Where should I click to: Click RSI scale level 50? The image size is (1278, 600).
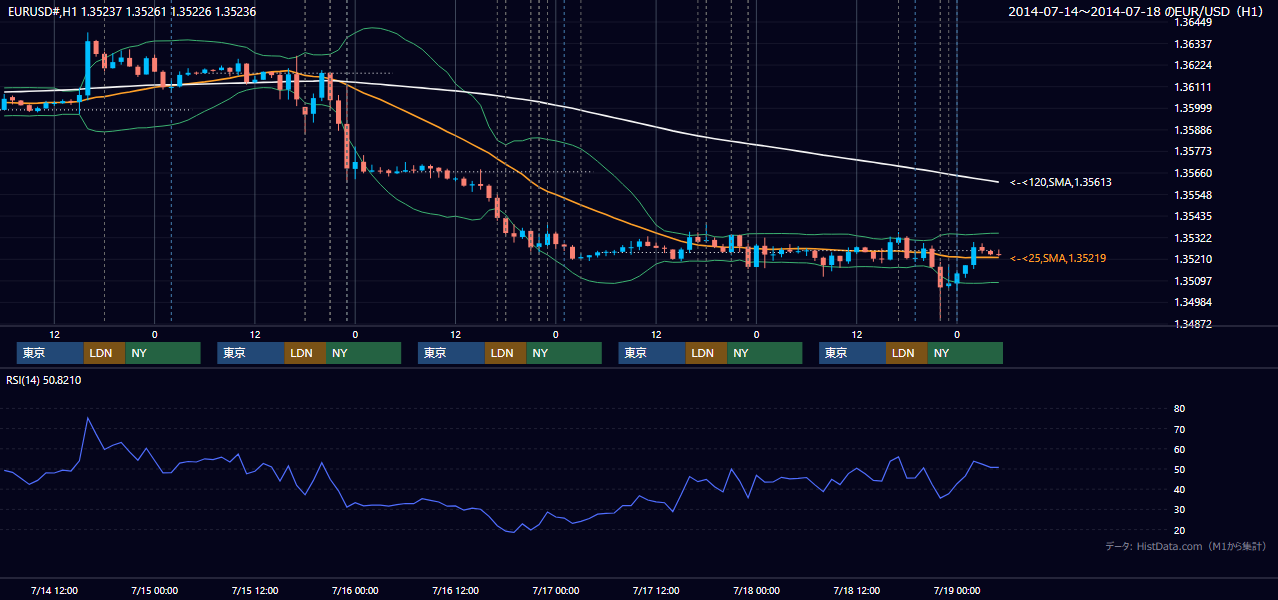(x=1179, y=469)
